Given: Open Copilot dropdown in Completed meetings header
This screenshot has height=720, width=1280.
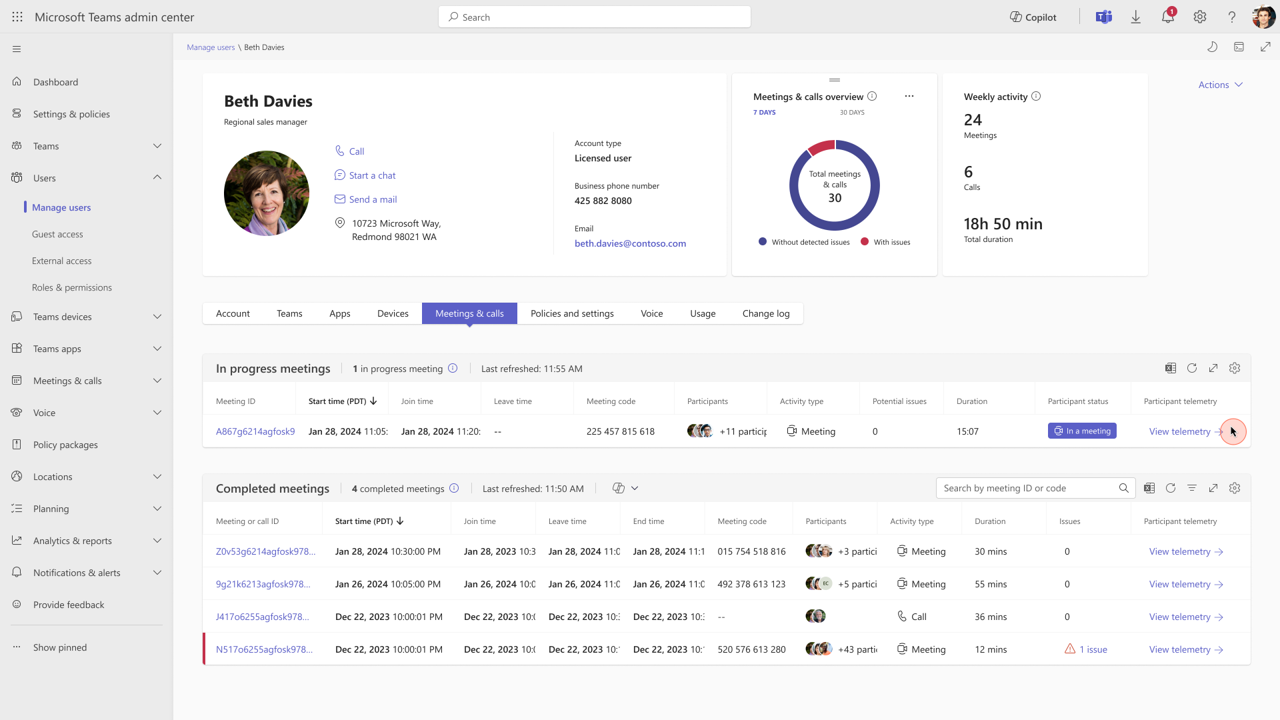Looking at the screenshot, I should tap(625, 488).
